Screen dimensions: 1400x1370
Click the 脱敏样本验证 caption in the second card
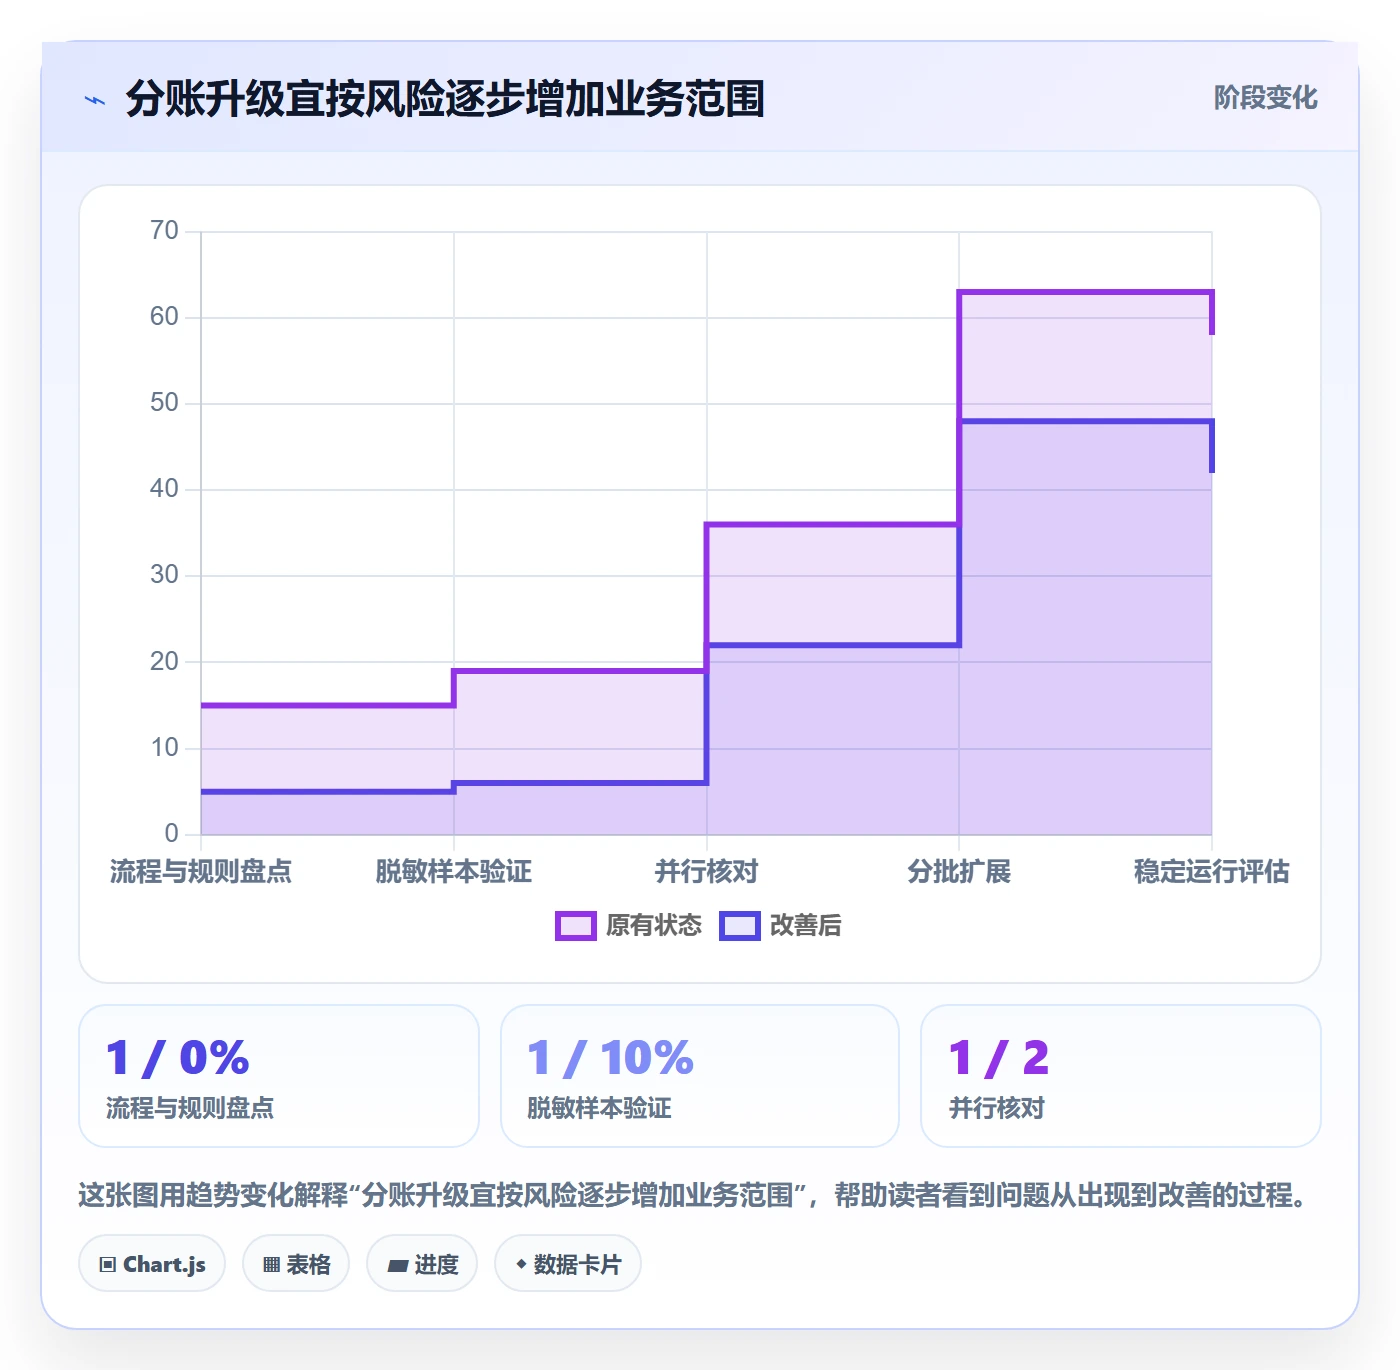coord(599,1108)
